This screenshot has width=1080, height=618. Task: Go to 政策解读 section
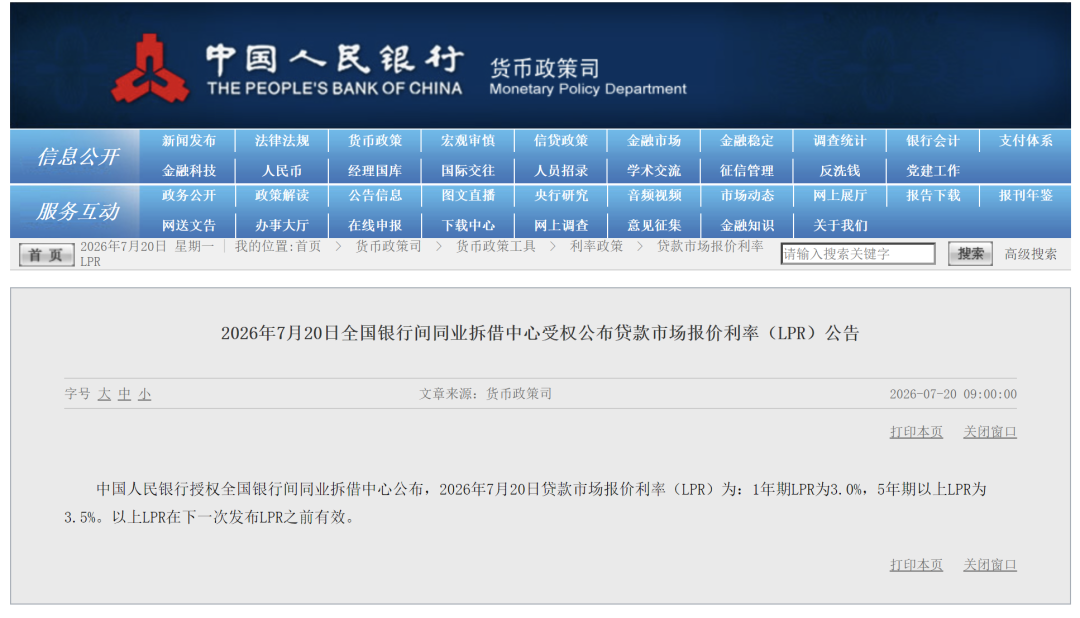[x=282, y=196]
